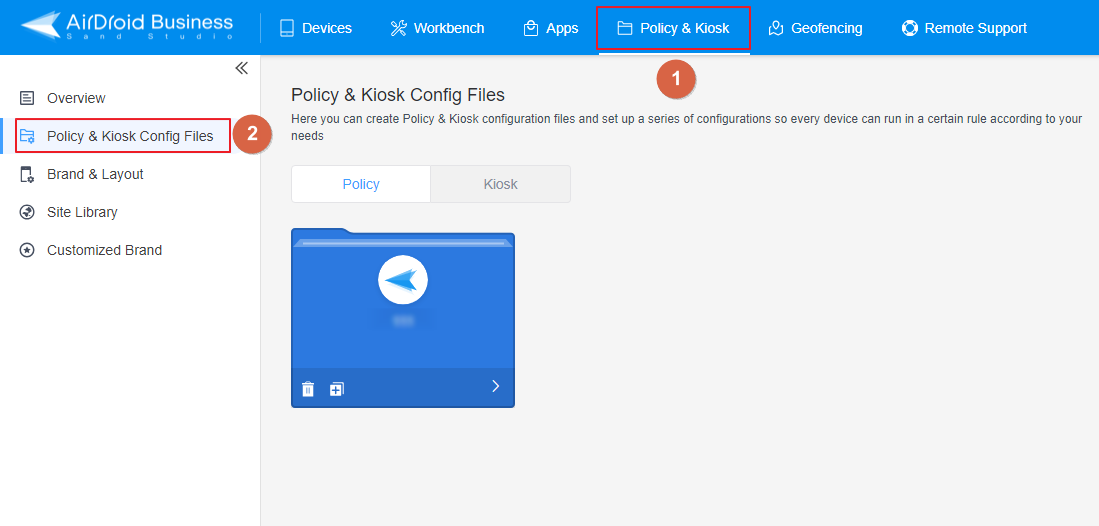Click the AirDroid logo on folder card

[x=403, y=281]
